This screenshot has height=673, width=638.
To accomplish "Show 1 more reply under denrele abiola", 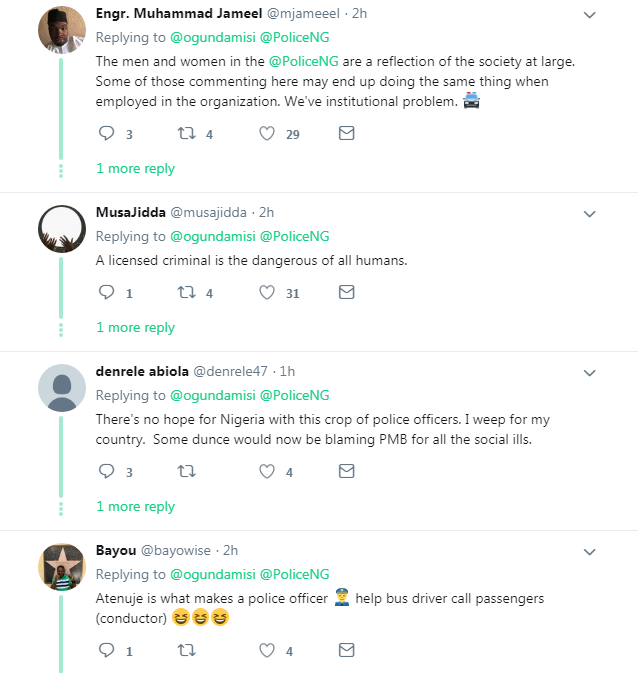I will coord(135,507).
